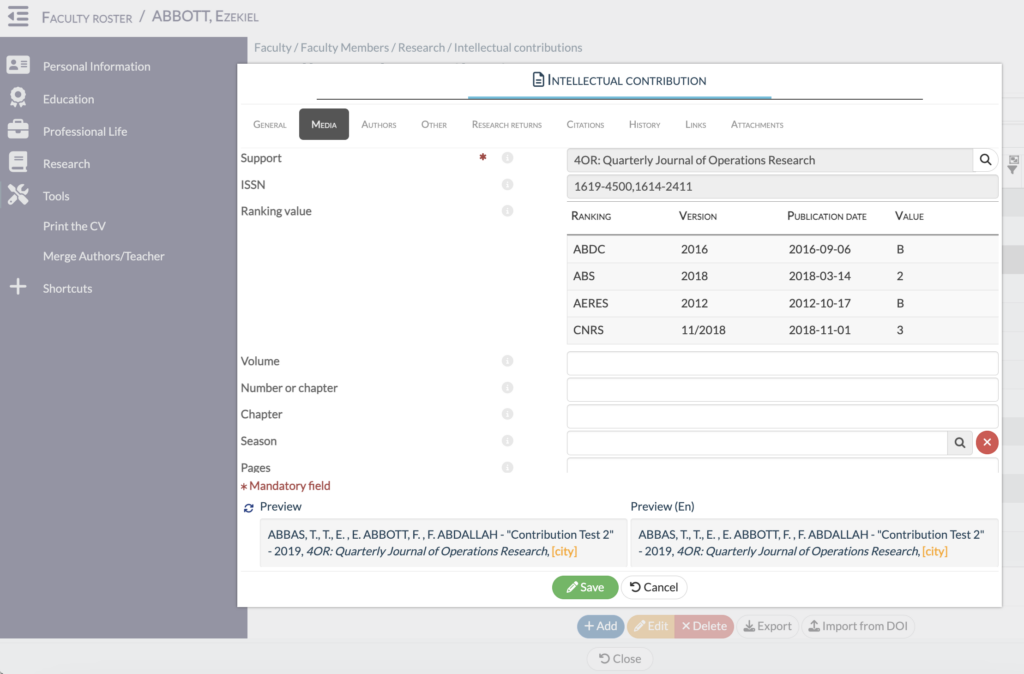Click info icon beside ISSN label
This screenshot has height=674, width=1024.
click(507, 185)
